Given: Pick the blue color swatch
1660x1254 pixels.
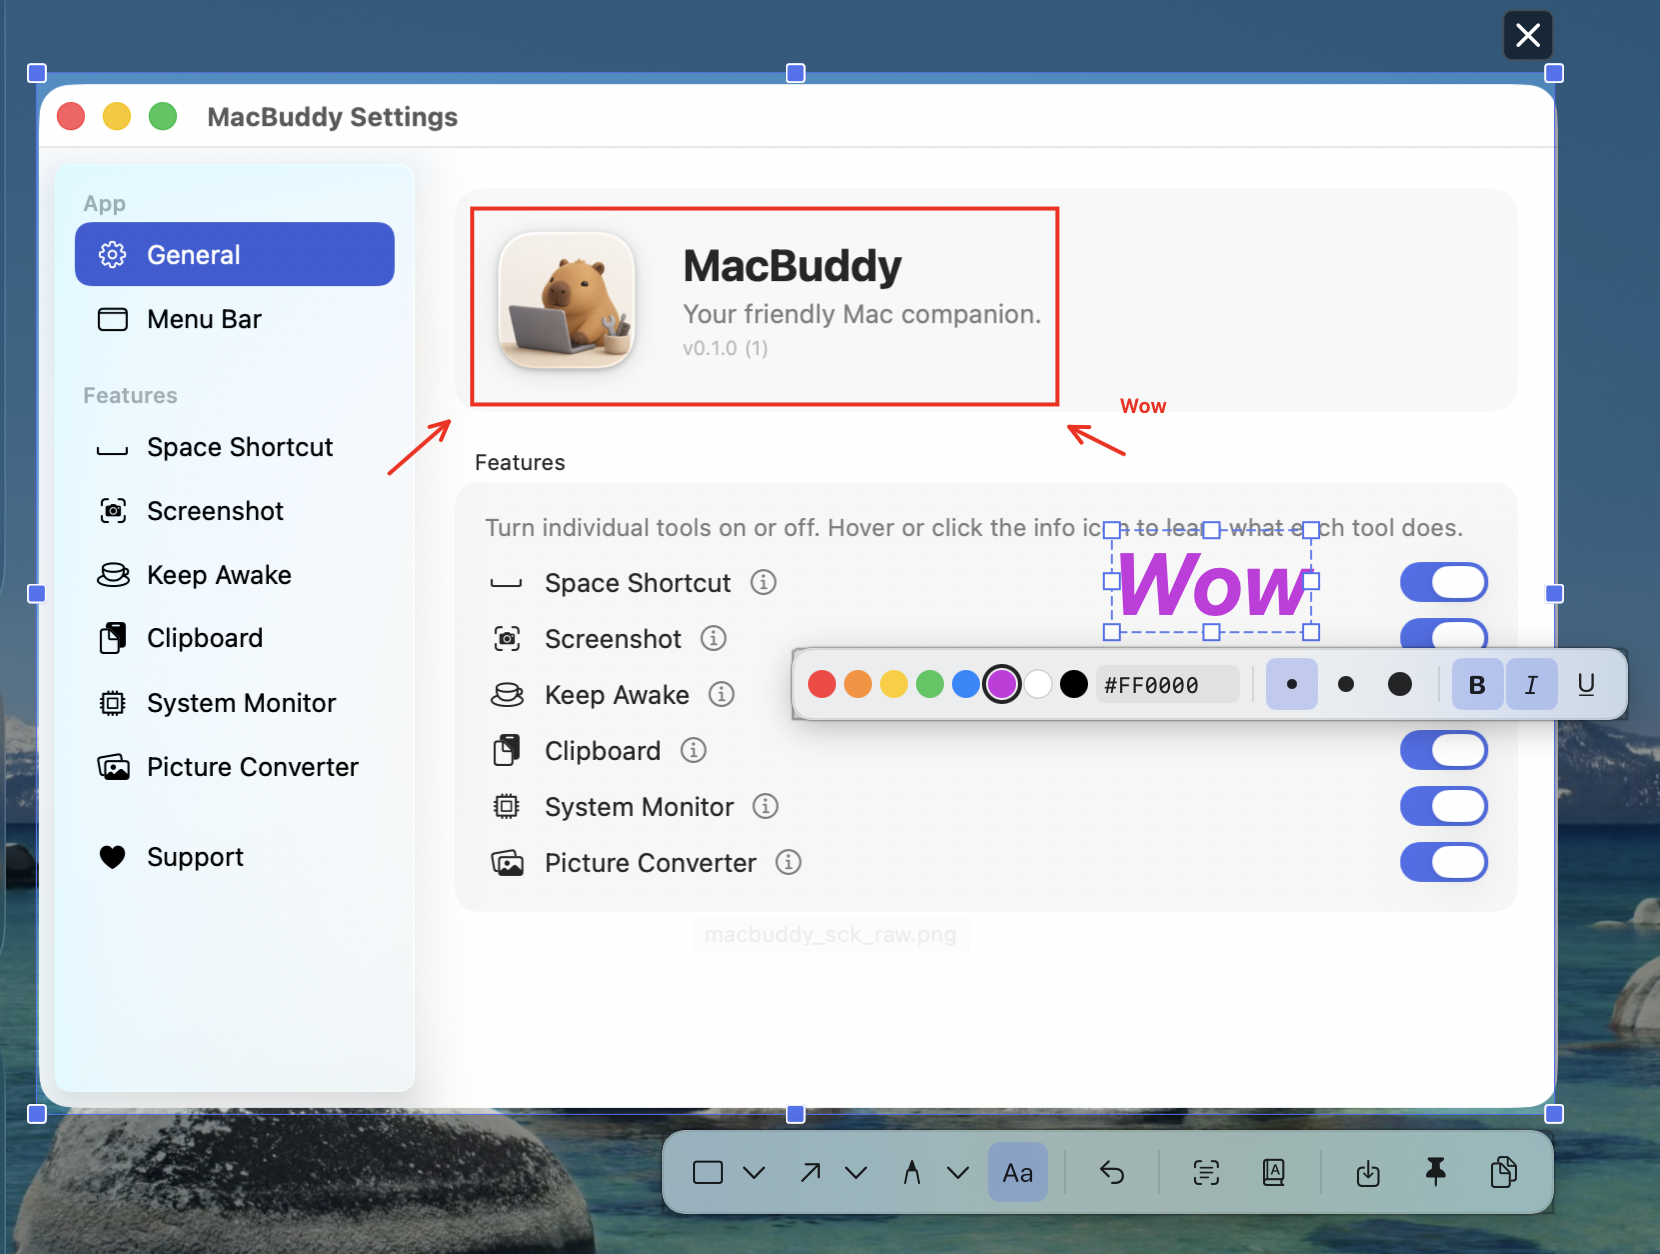Looking at the screenshot, I should 966,684.
